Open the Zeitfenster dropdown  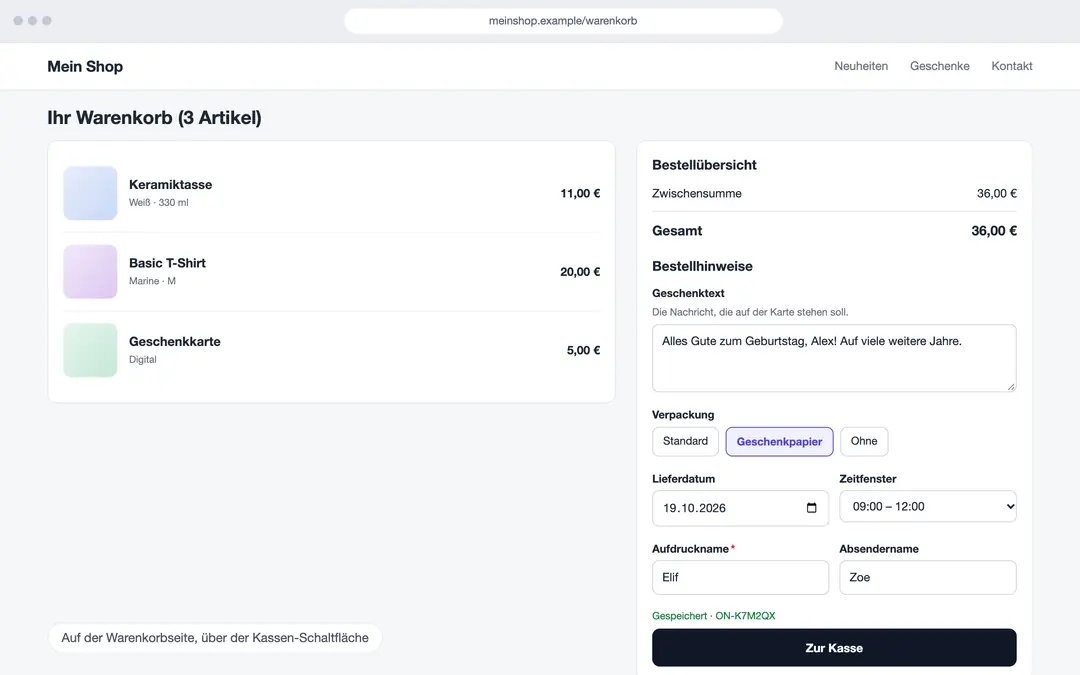click(x=928, y=506)
